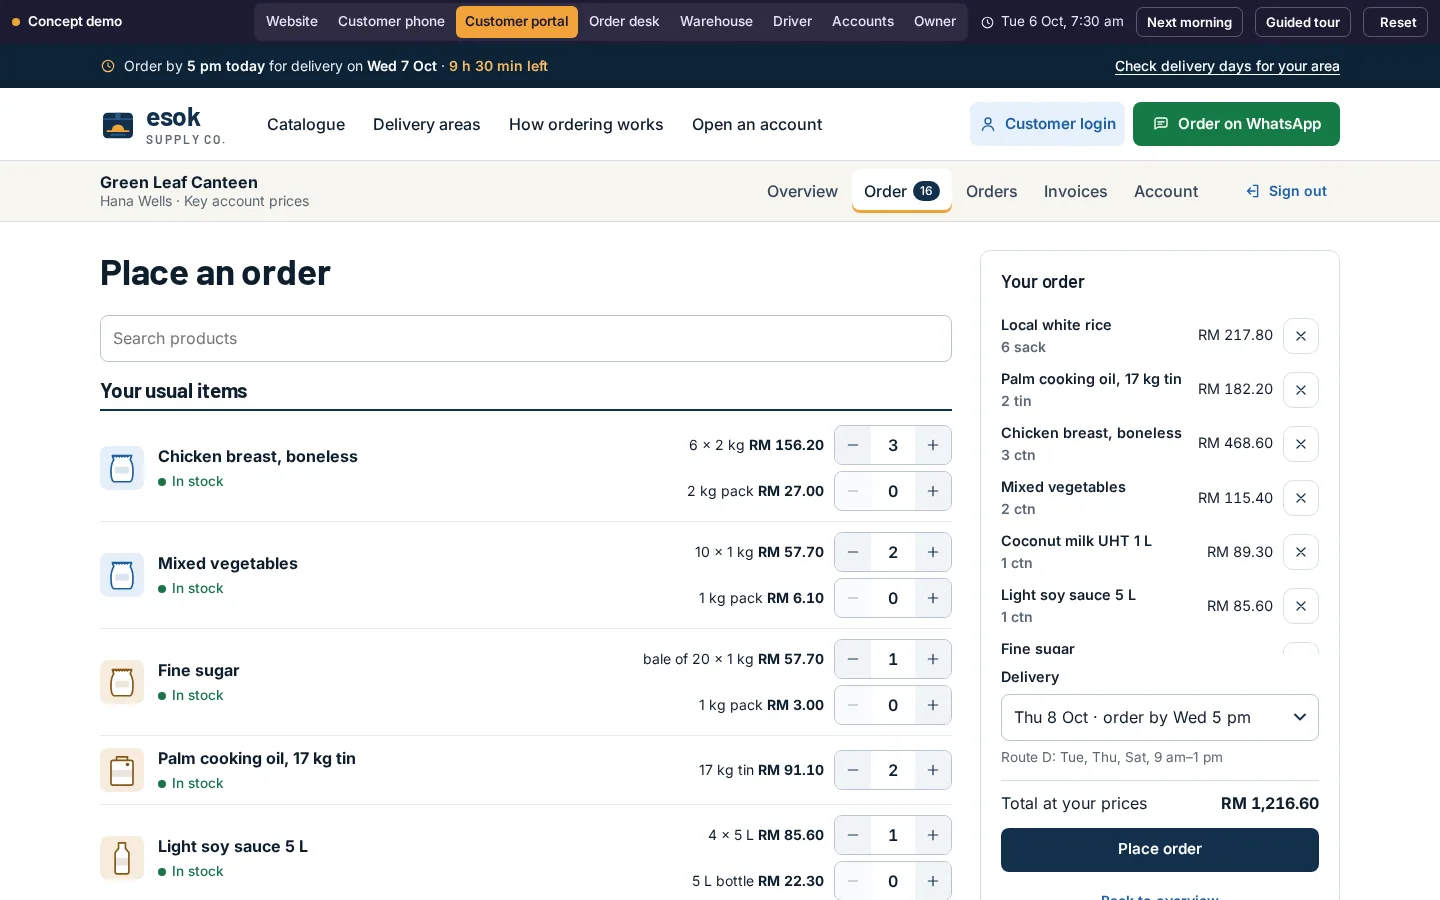Open the Orders tab
The height and width of the screenshot is (900, 1440).
point(992,191)
